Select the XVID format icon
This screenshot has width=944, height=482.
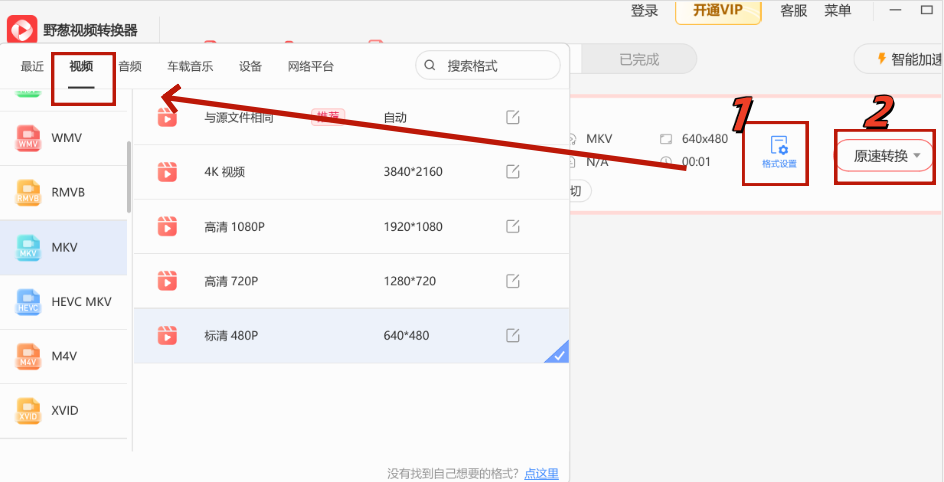(28, 411)
